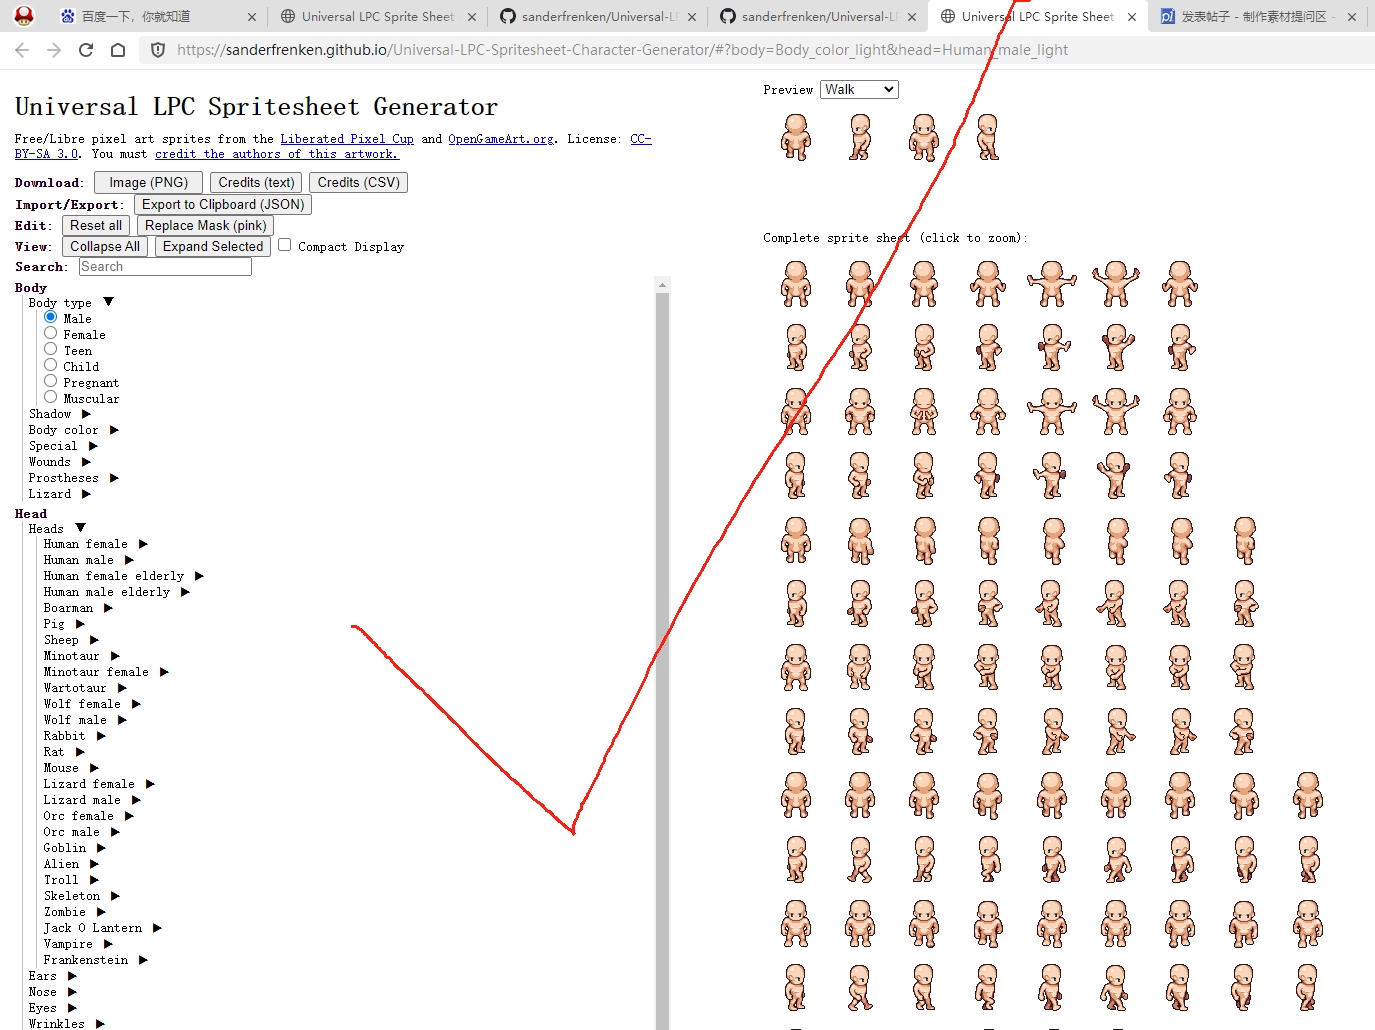Open the Liberated Pixel Cup link
1375x1030 pixels.
pyautogui.click(x=347, y=139)
